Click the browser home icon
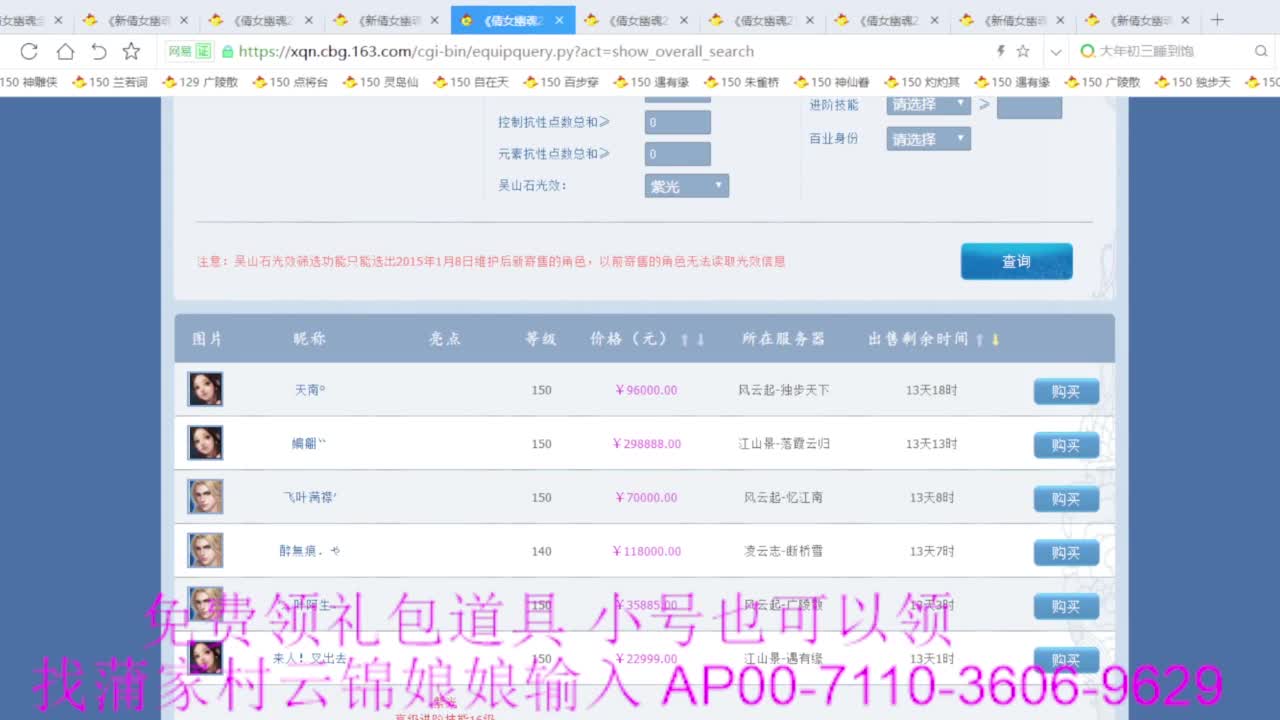Screen dimensions: 1280x720 [x=64, y=51]
